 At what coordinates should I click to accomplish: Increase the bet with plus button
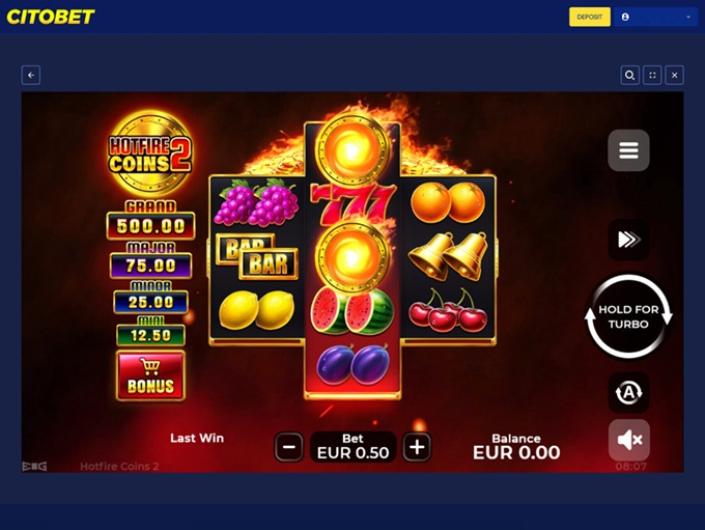(x=417, y=447)
